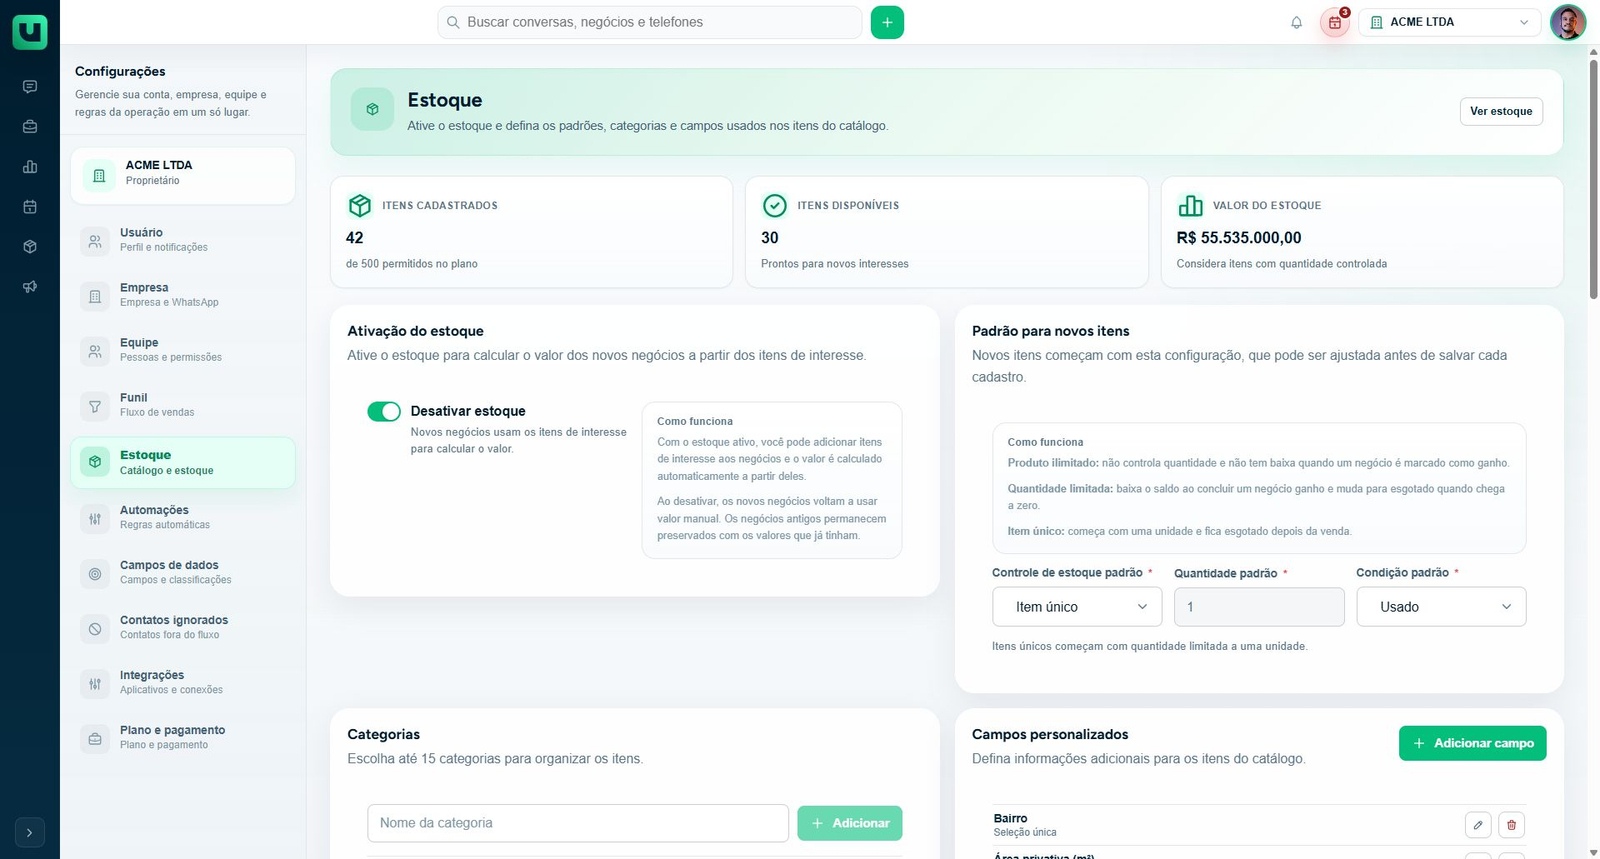Image resolution: width=1600 pixels, height=859 pixels.
Task: Click the Quantidade padrão field
Action: click(1259, 607)
